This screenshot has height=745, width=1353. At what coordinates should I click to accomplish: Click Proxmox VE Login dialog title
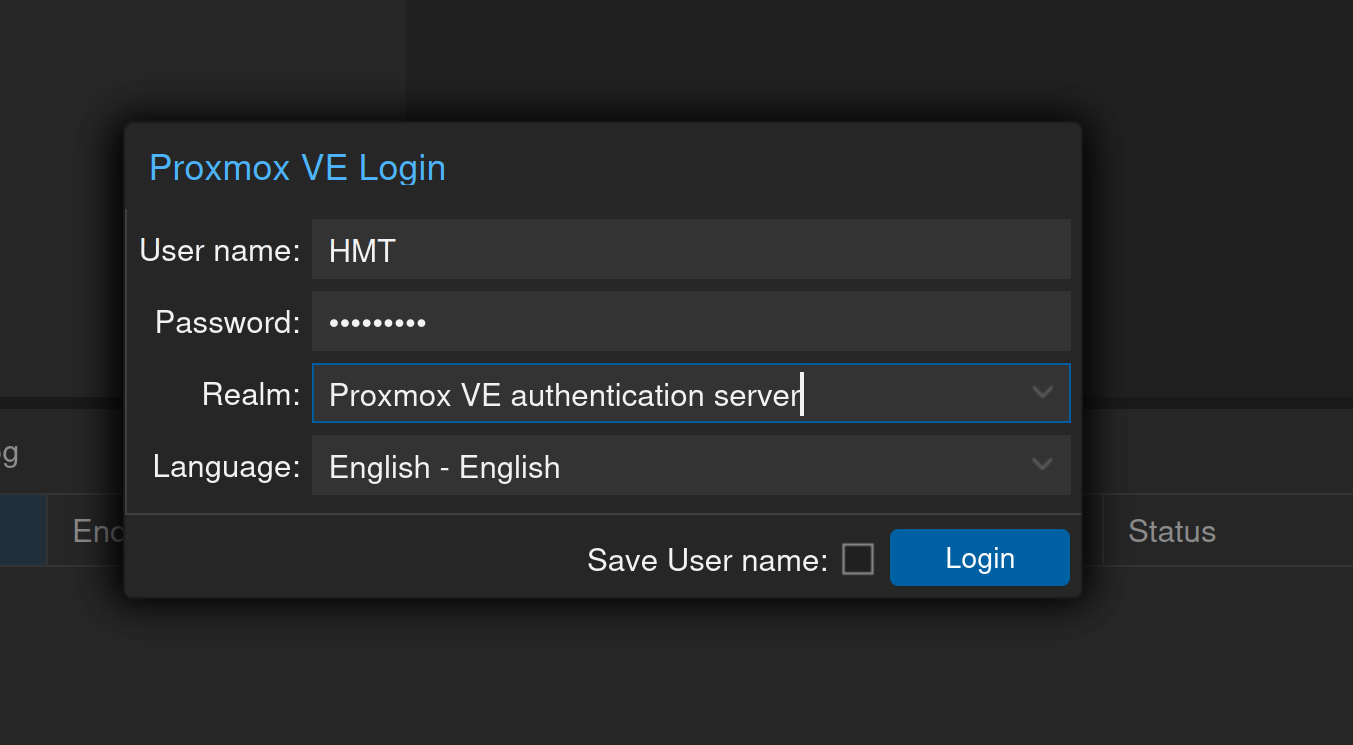coord(297,167)
